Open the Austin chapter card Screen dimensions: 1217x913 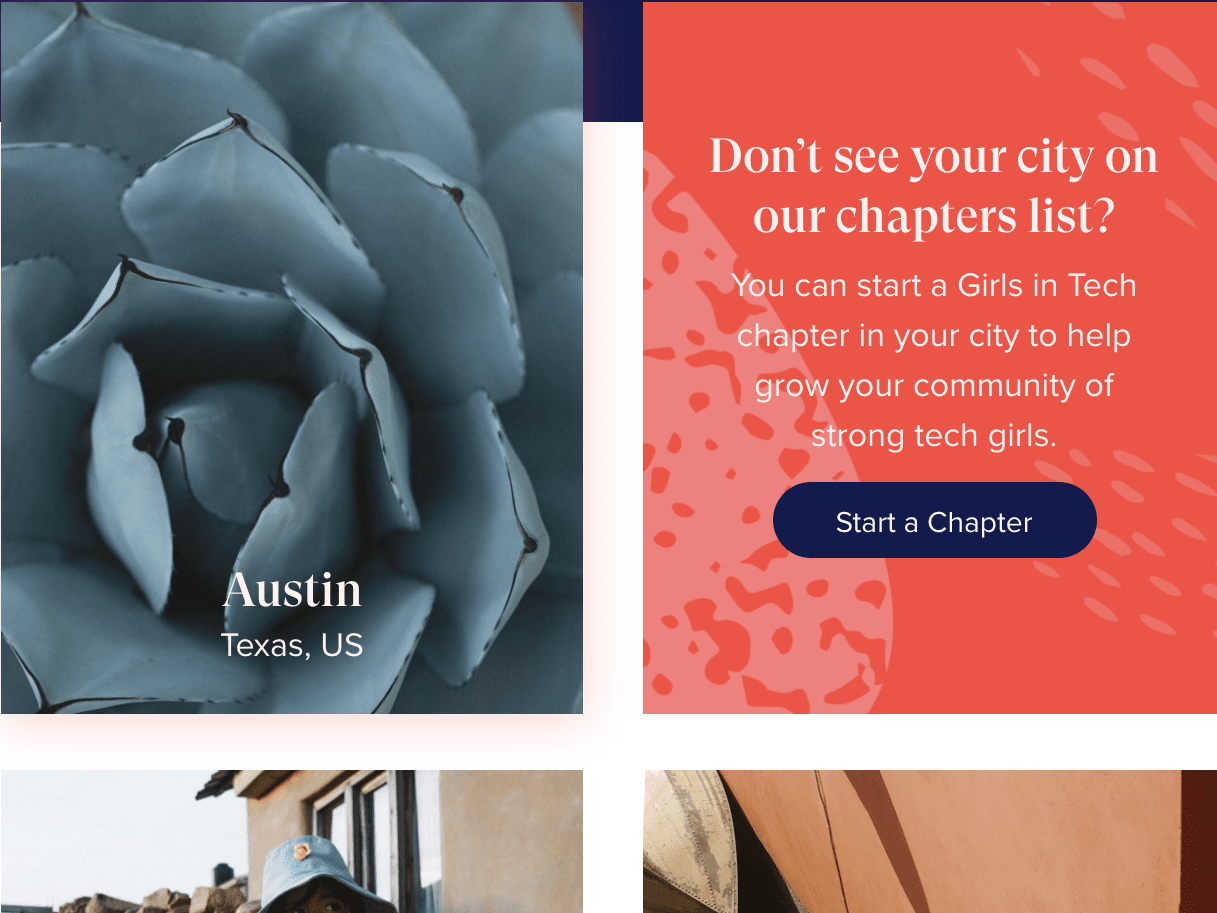pos(292,357)
